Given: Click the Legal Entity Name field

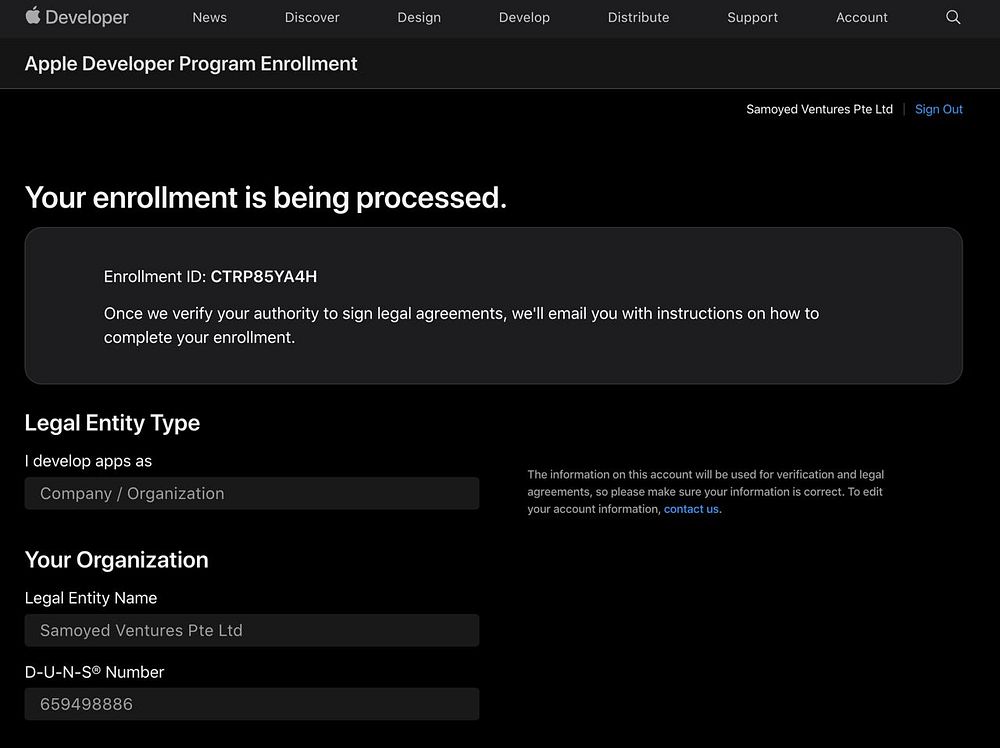Looking at the screenshot, I should tap(252, 631).
